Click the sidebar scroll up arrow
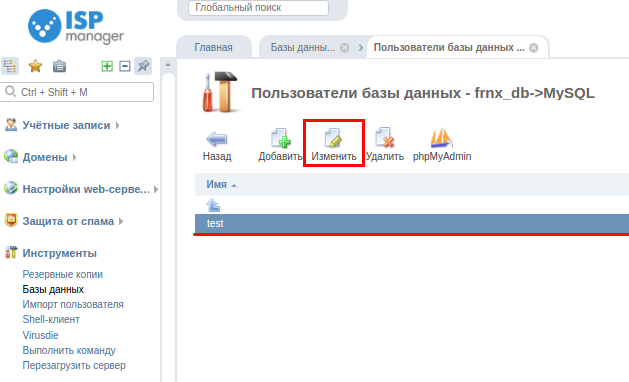This screenshot has width=629, height=382. (x=168, y=65)
